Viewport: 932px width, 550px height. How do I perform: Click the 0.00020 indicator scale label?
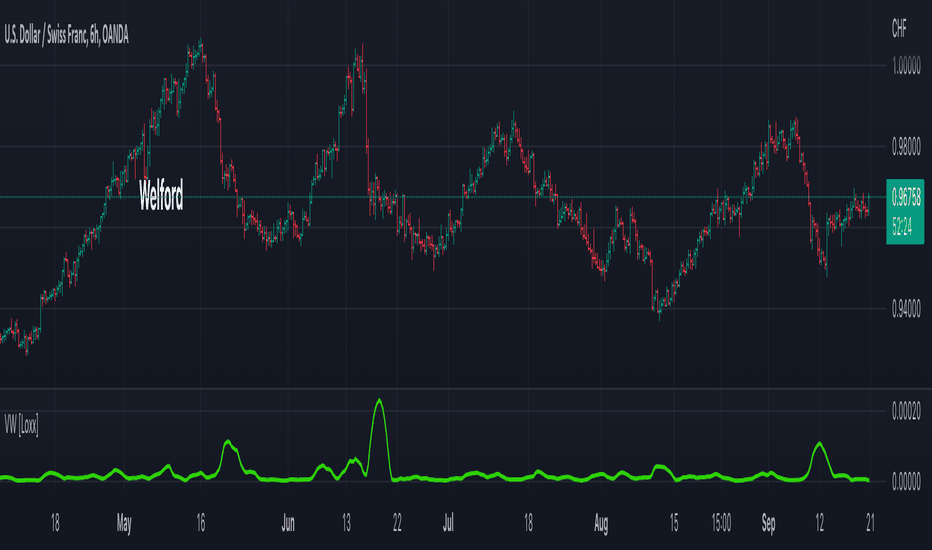point(906,411)
